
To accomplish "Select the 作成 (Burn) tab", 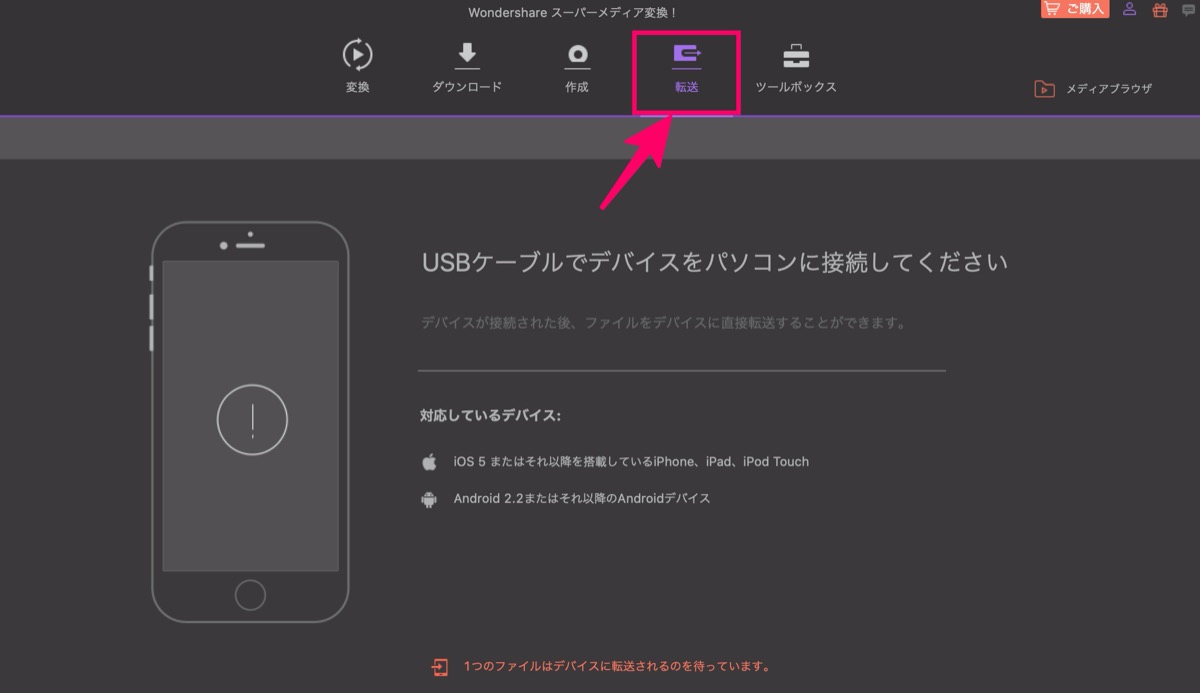I will tap(577, 67).
